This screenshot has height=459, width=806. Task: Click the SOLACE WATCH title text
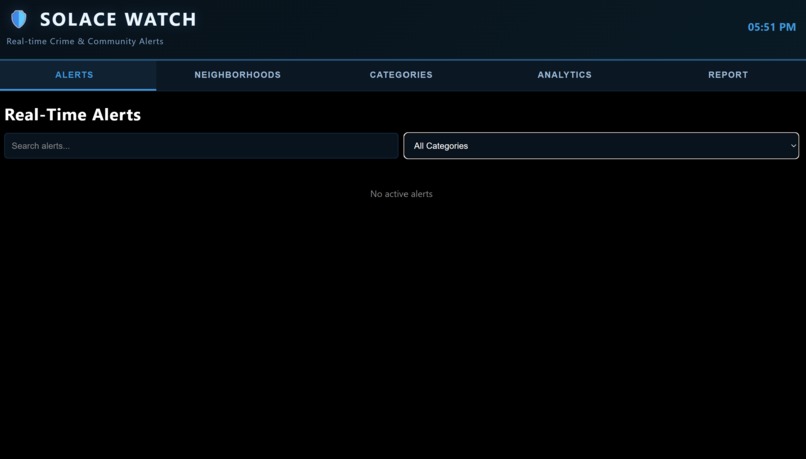[118, 20]
